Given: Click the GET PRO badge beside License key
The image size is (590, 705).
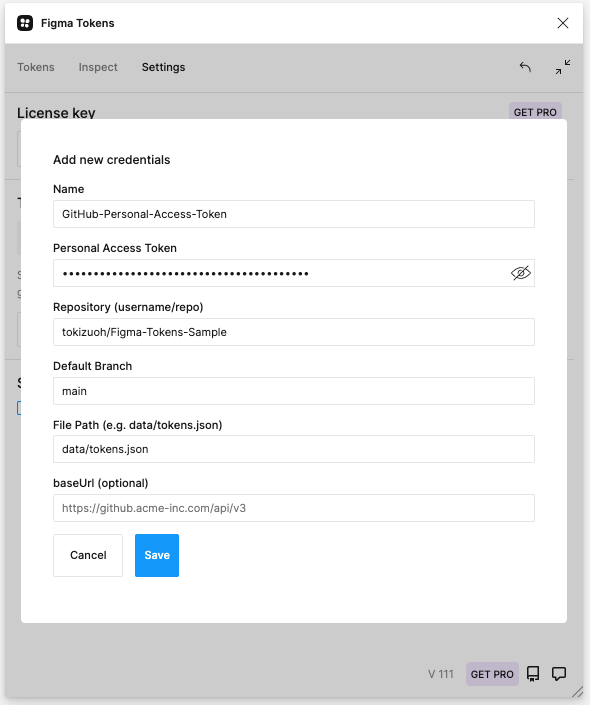Looking at the screenshot, I should [x=535, y=112].
